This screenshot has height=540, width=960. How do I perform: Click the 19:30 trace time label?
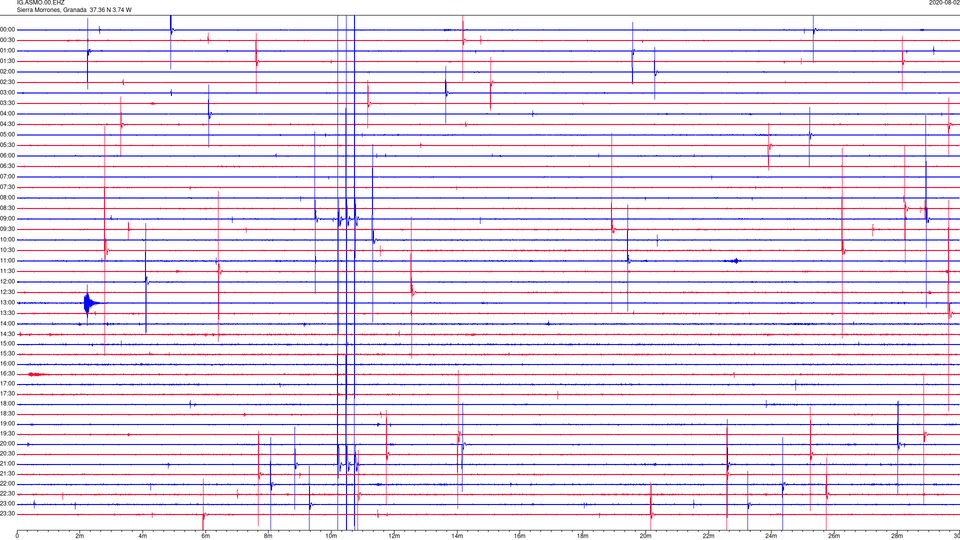[8, 433]
